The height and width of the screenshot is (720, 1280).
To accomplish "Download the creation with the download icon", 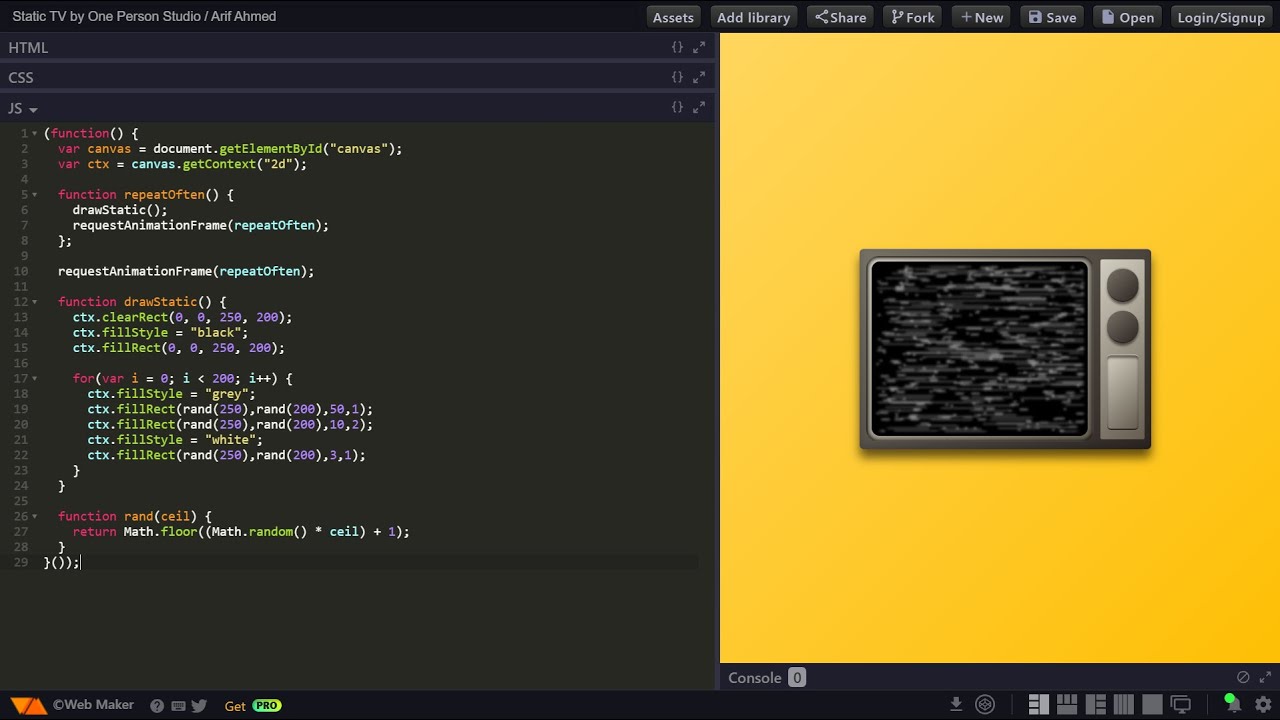I will (956, 704).
